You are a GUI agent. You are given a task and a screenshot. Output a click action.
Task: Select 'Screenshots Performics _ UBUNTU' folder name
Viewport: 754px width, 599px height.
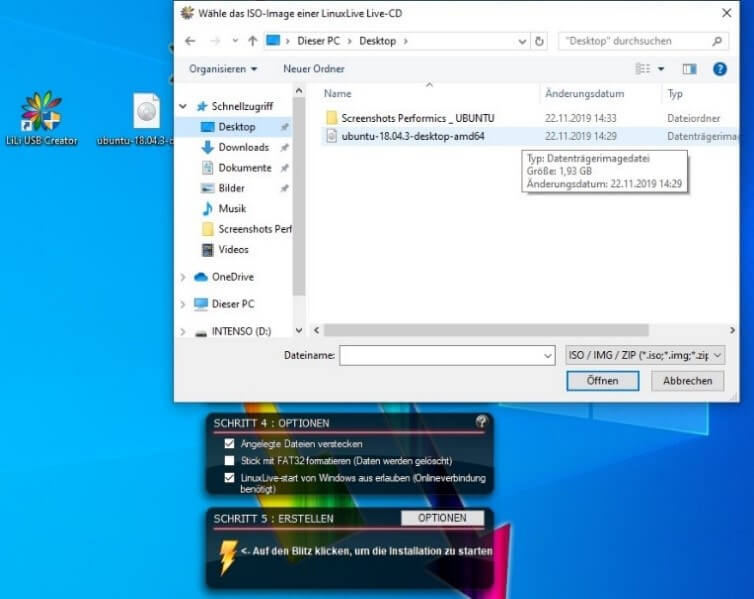(x=417, y=118)
